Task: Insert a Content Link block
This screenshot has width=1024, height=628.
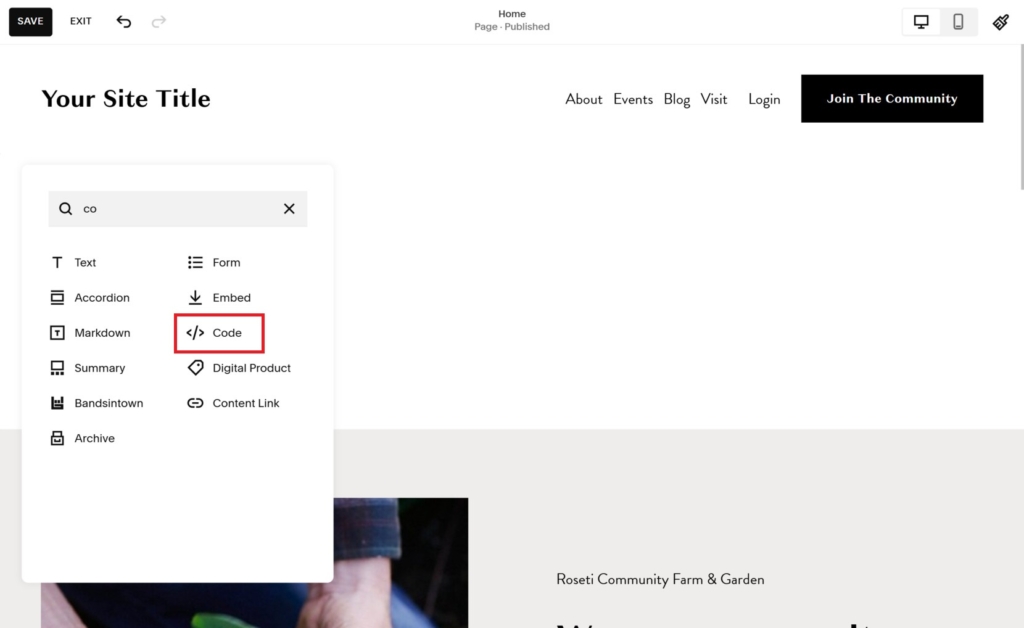Action: click(244, 402)
